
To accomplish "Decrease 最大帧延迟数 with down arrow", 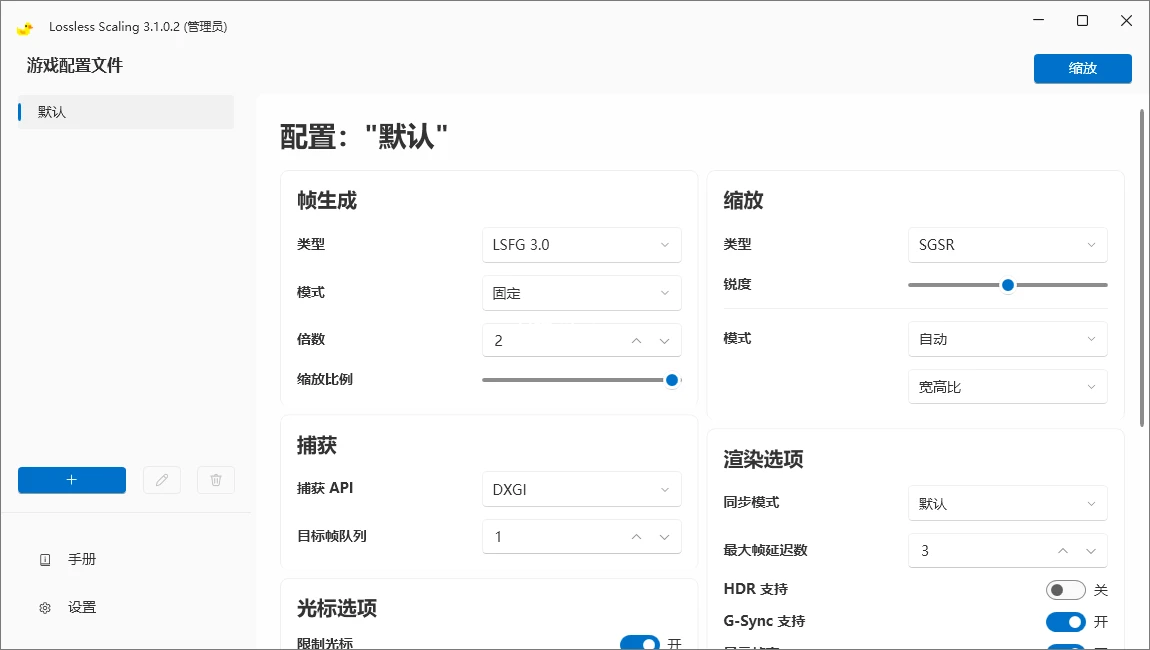I will coord(1091,551).
